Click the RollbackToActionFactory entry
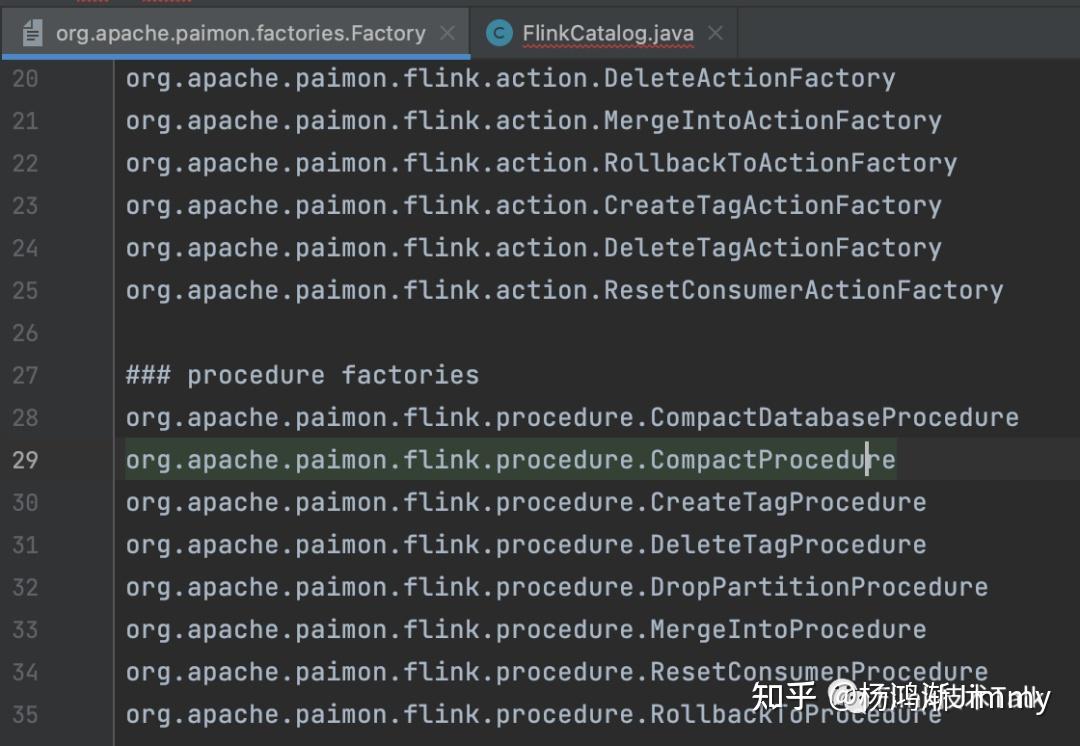This screenshot has width=1080, height=746. [x=541, y=164]
